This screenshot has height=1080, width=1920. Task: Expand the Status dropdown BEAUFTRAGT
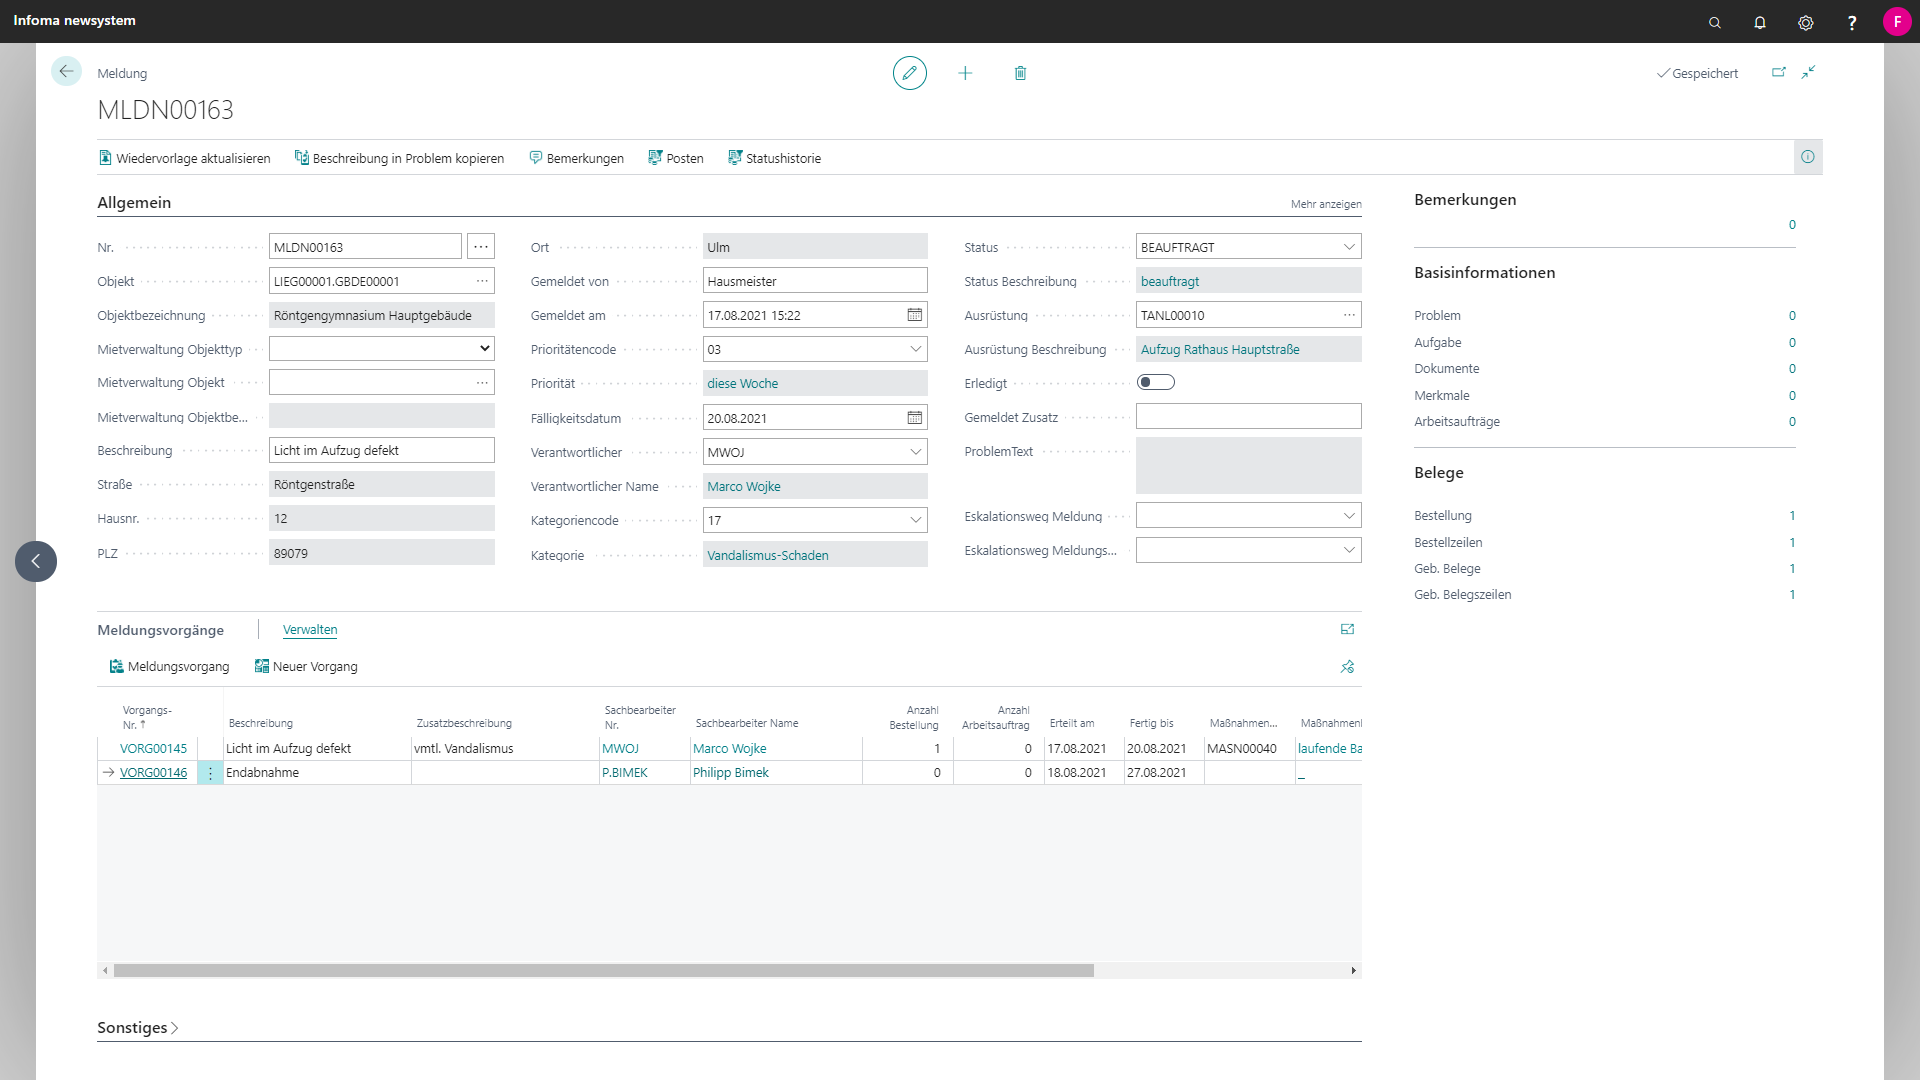click(x=1348, y=247)
